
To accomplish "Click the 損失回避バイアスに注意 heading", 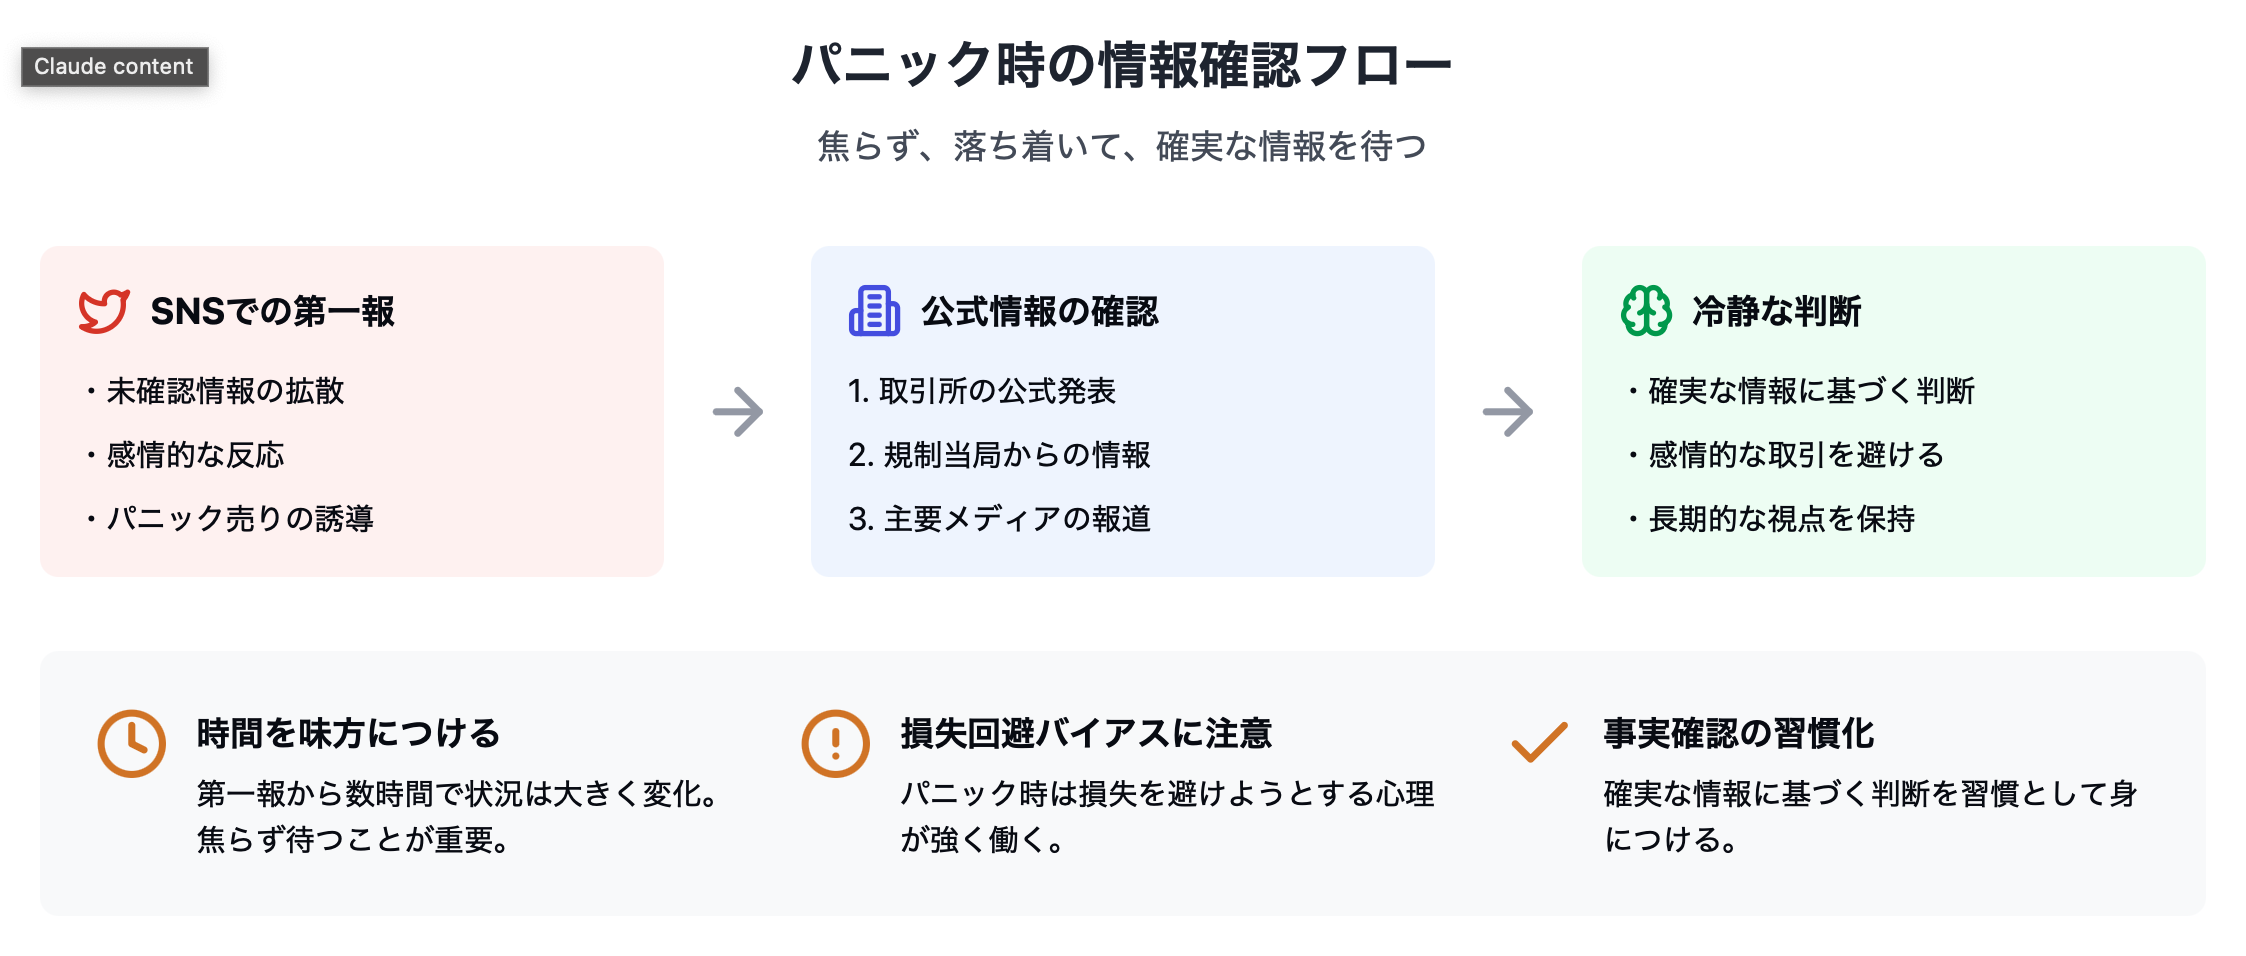I will coord(1086,734).
